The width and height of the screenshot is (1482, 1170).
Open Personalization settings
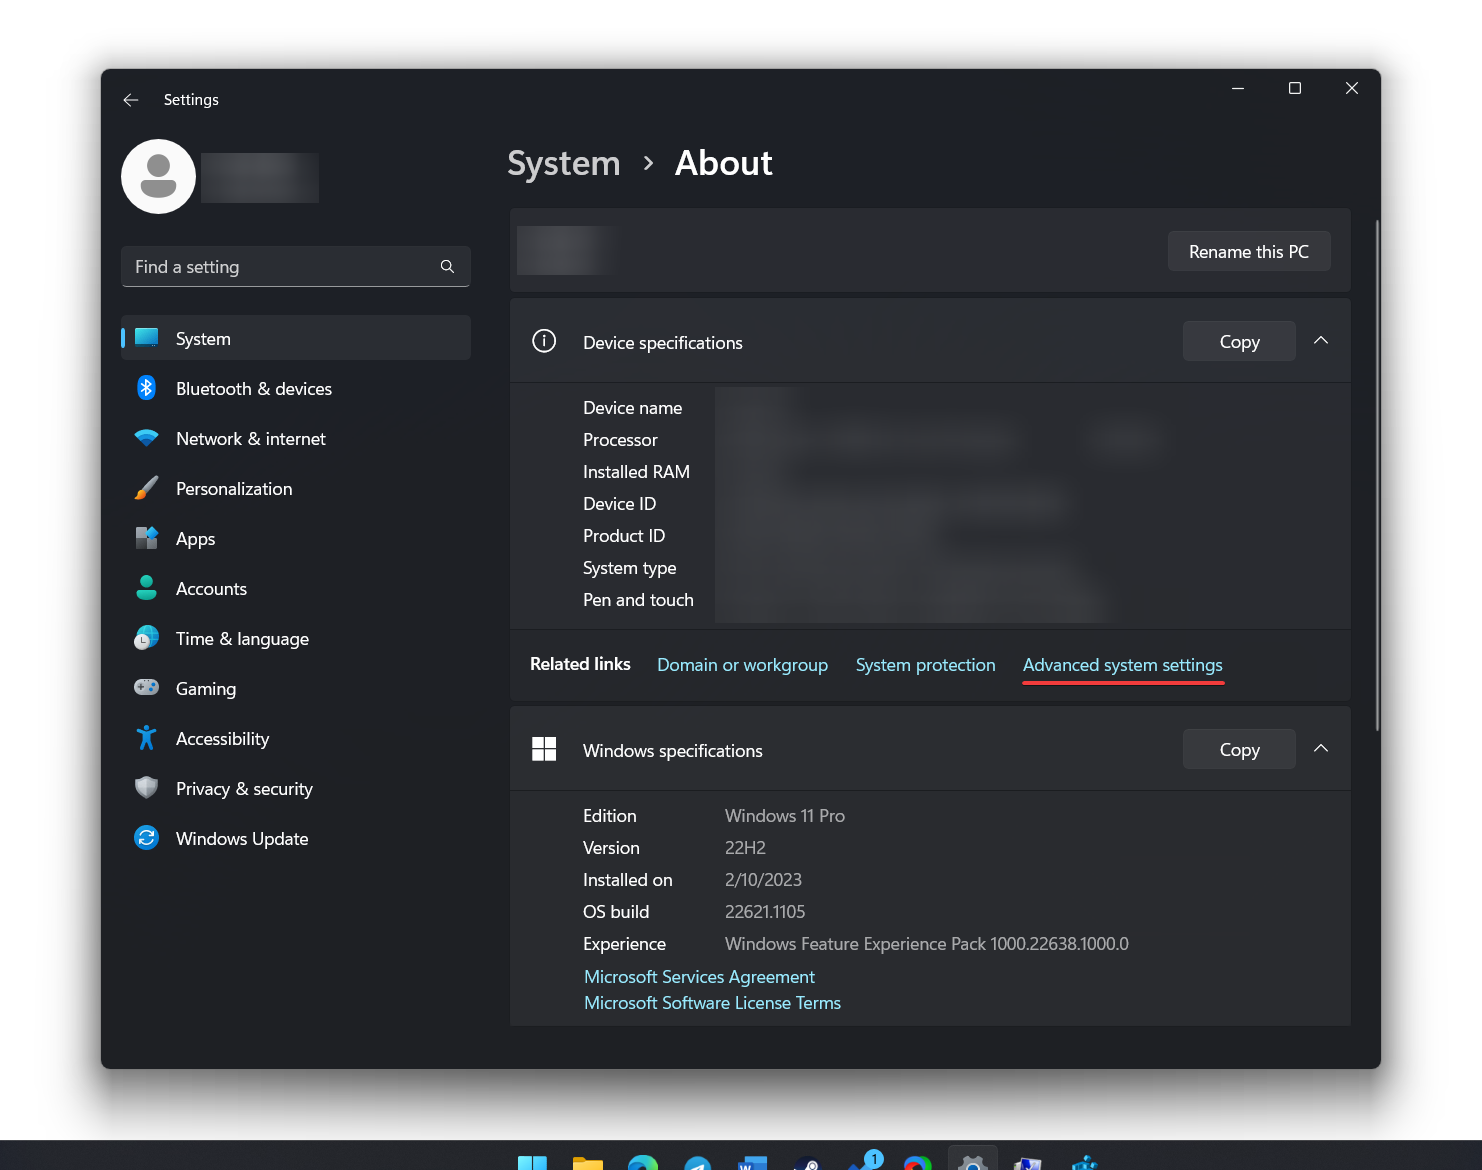tap(296, 488)
